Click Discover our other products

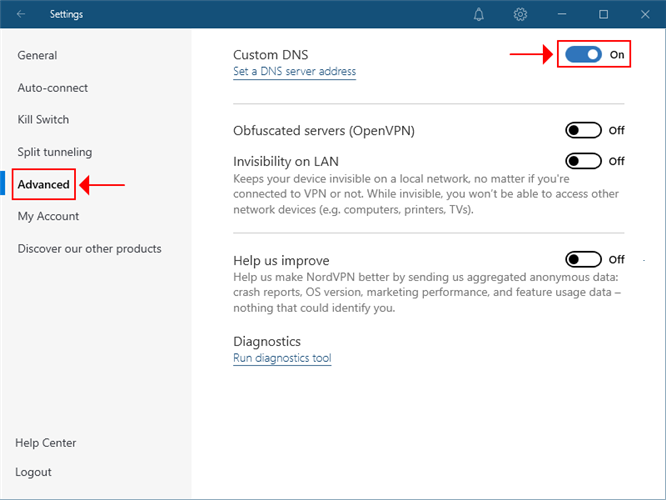(89, 249)
